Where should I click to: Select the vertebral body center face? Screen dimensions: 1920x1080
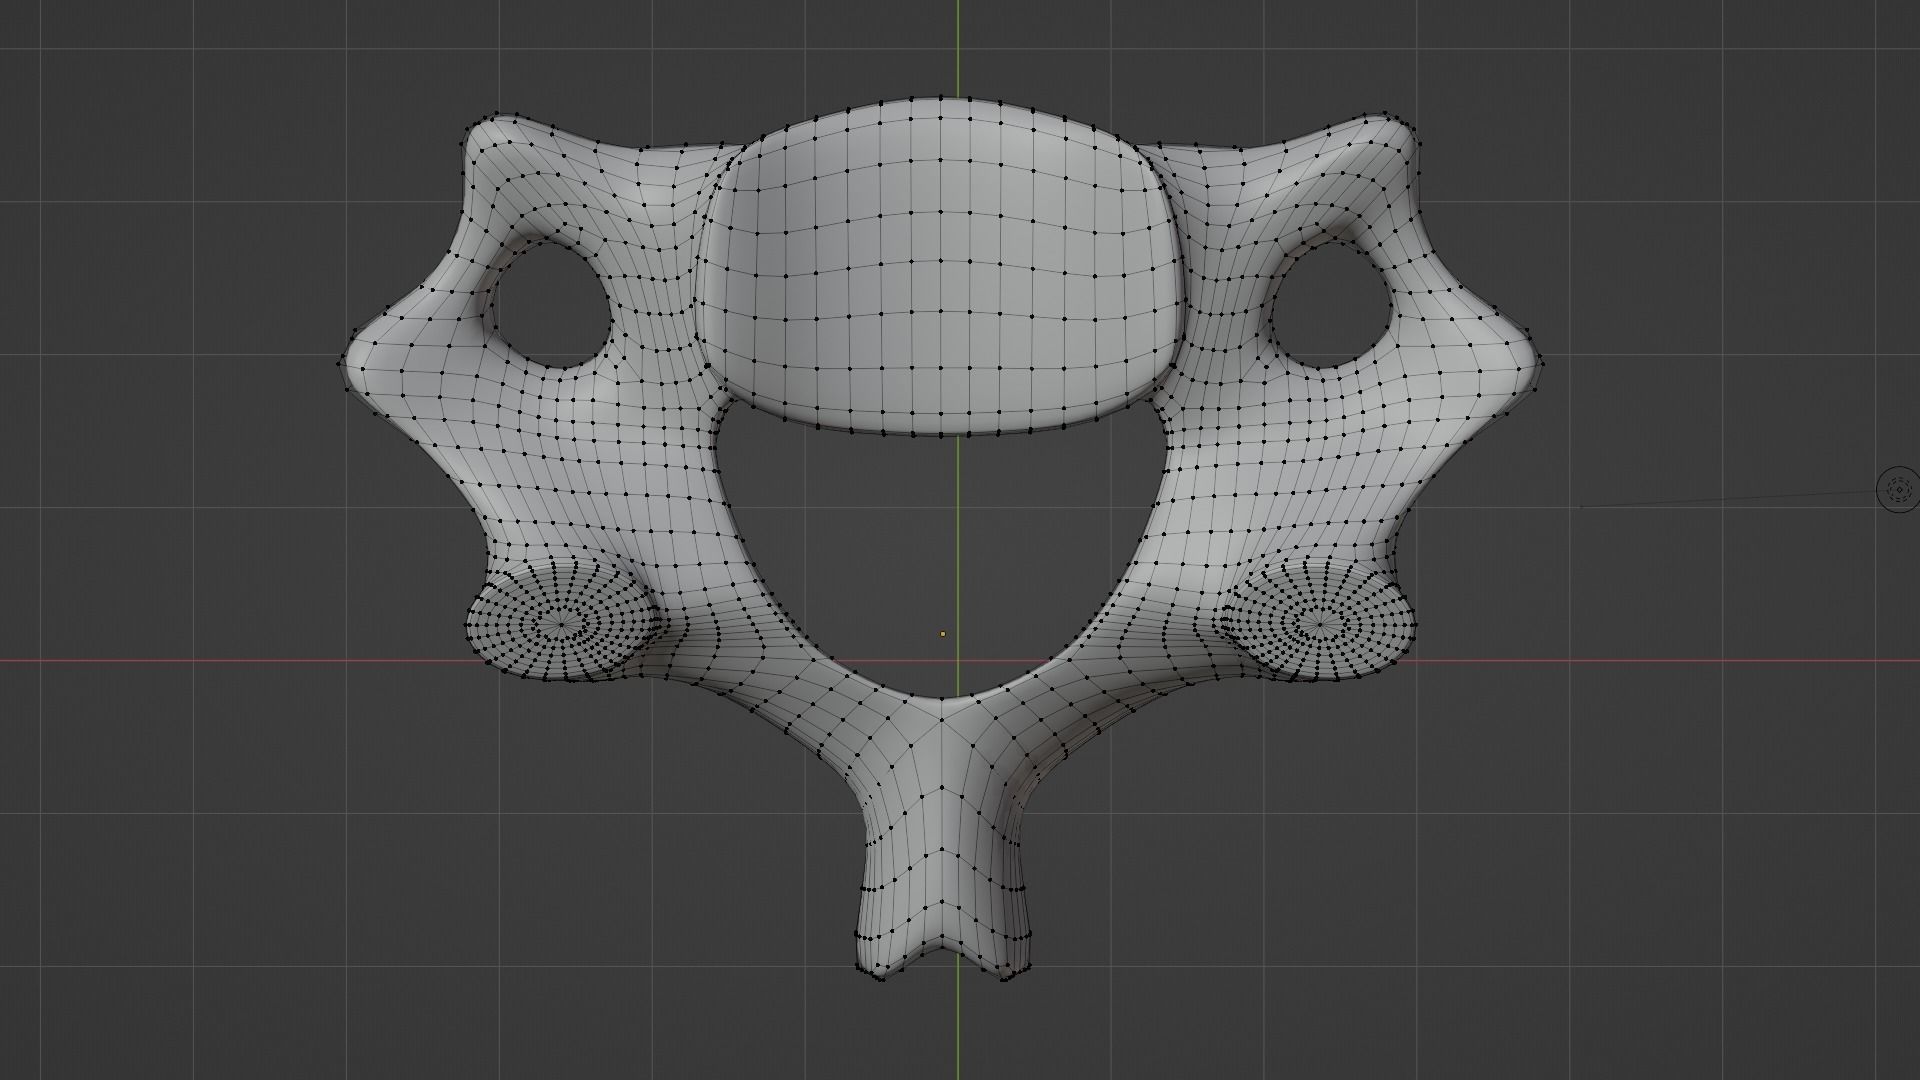[x=941, y=268]
